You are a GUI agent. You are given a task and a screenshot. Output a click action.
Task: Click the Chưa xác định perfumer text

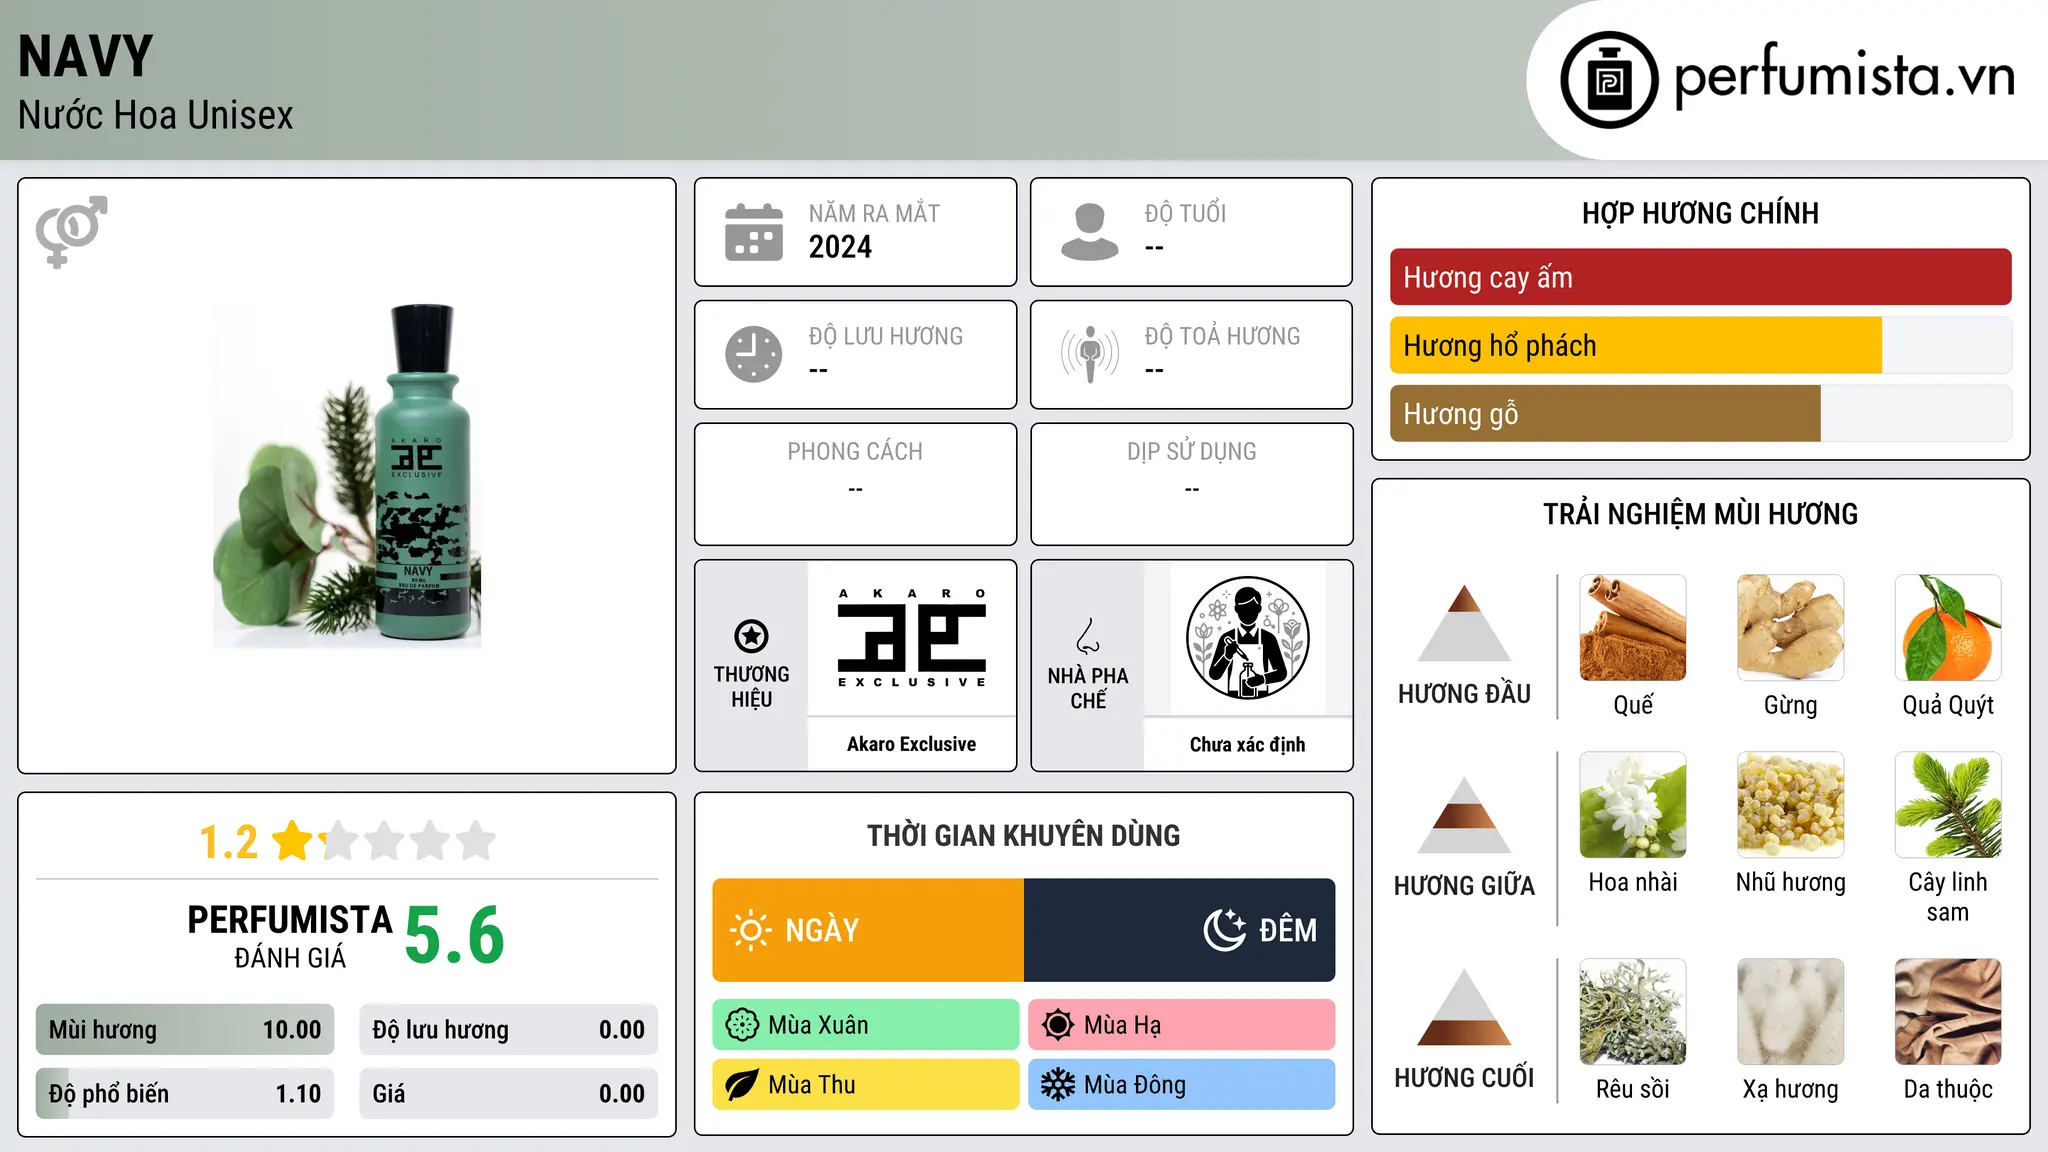click(x=1247, y=744)
